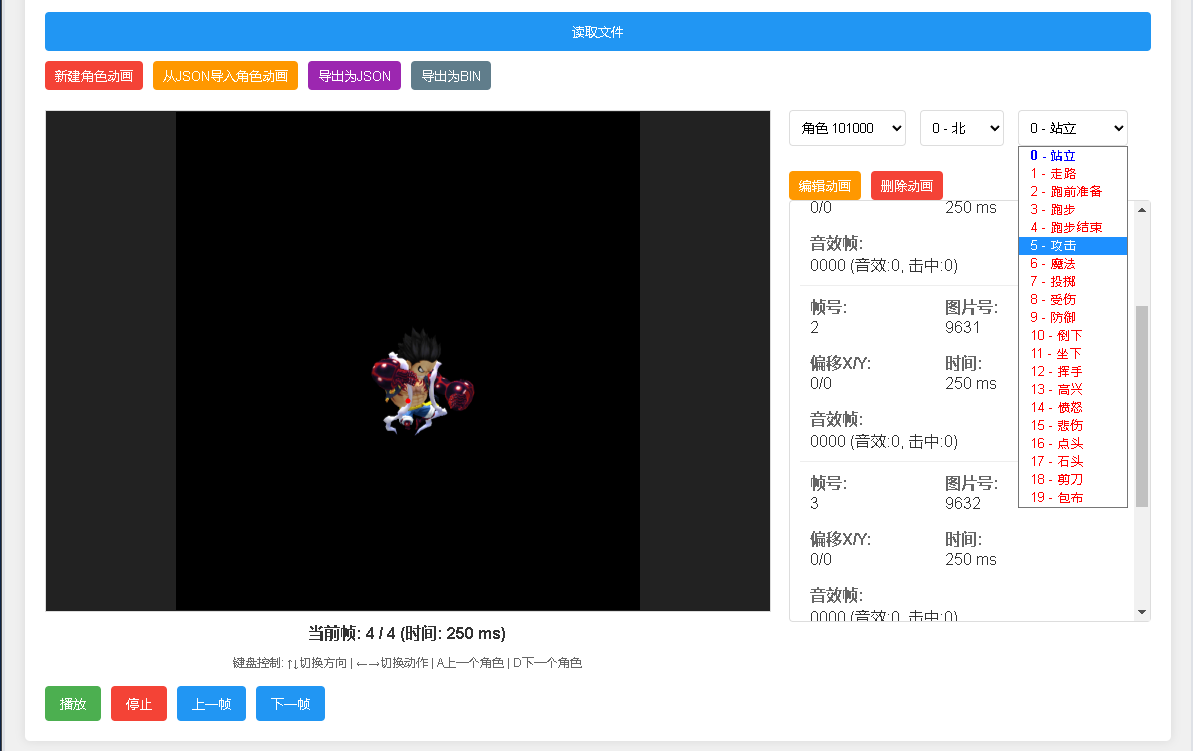This screenshot has width=1193, height=751.
Task: Choose option 12 - 挥手
Action: [x=1073, y=371]
